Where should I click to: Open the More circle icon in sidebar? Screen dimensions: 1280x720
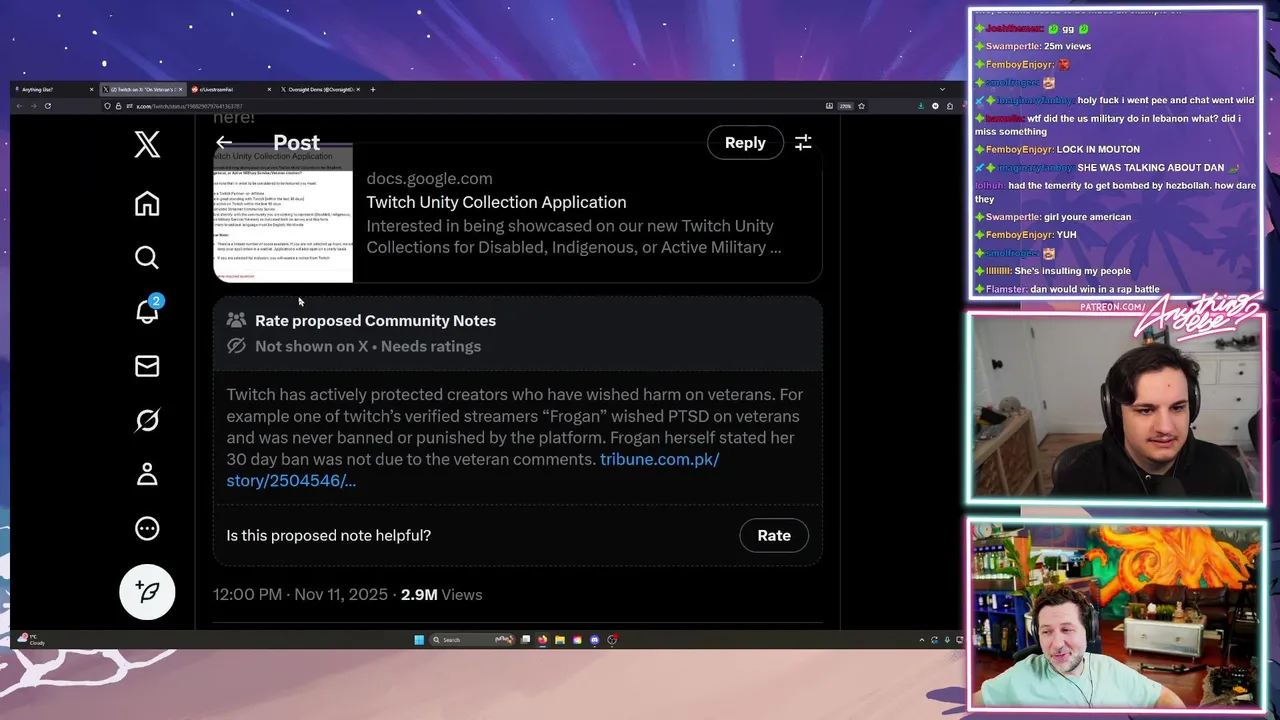point(147,528)
